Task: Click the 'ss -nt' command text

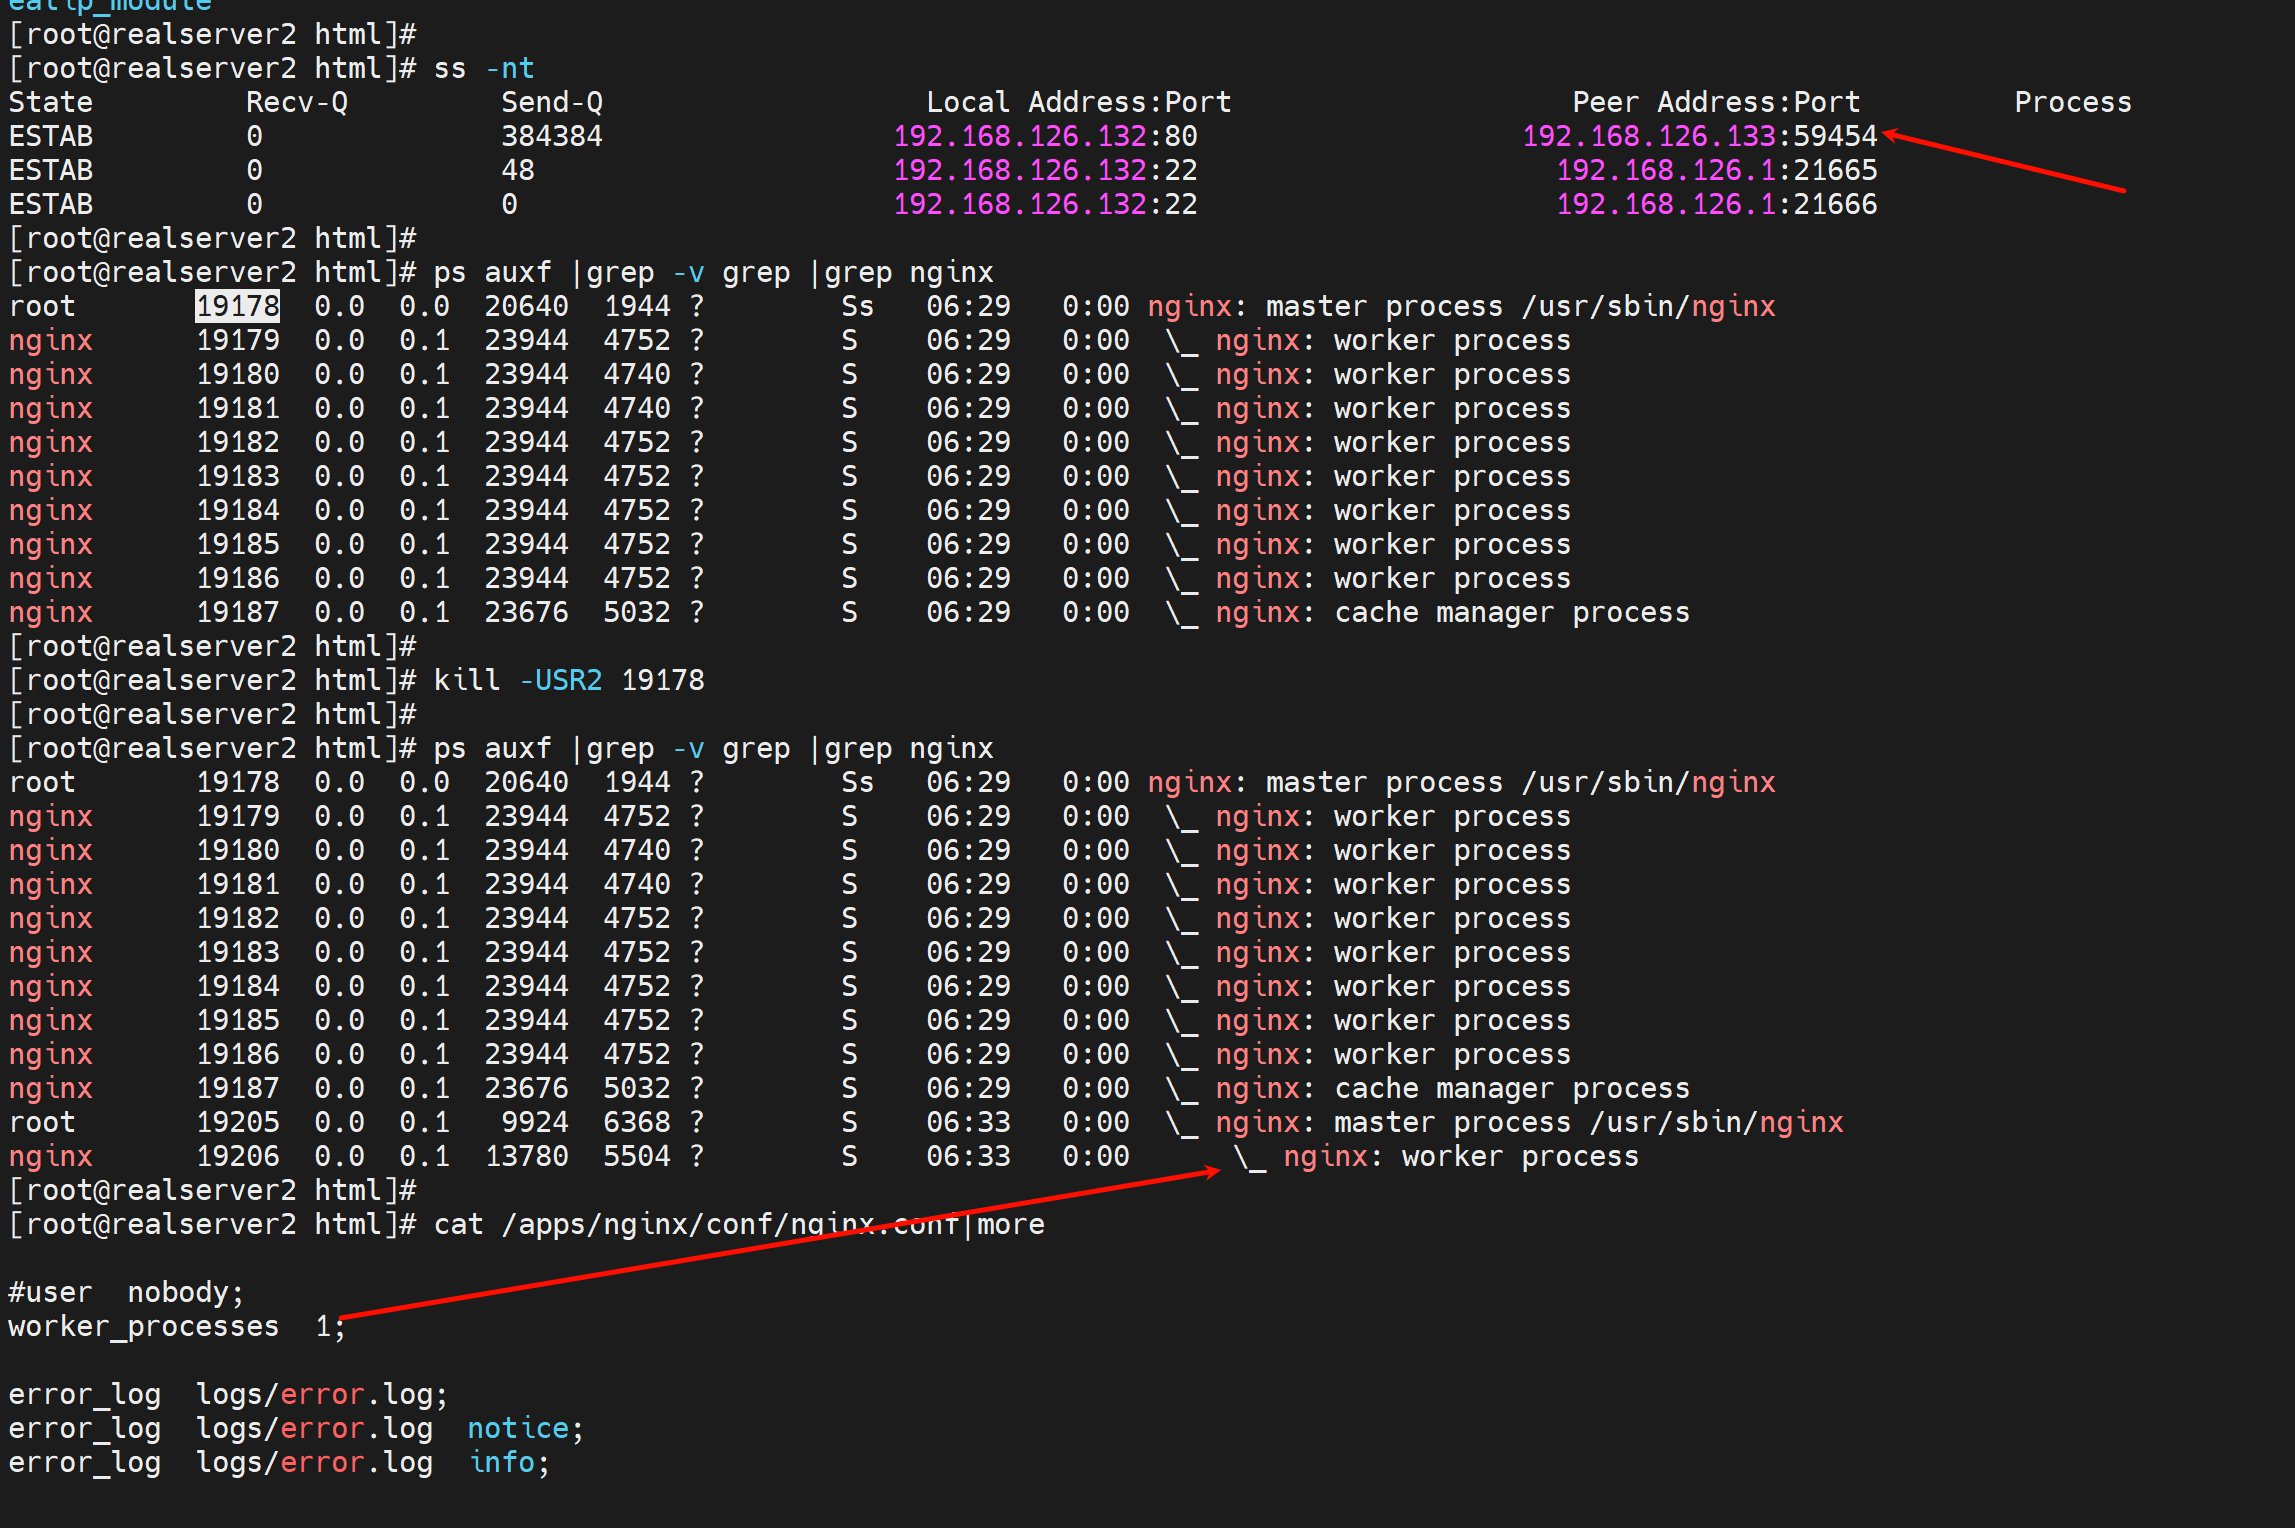Action: (484, 68)
